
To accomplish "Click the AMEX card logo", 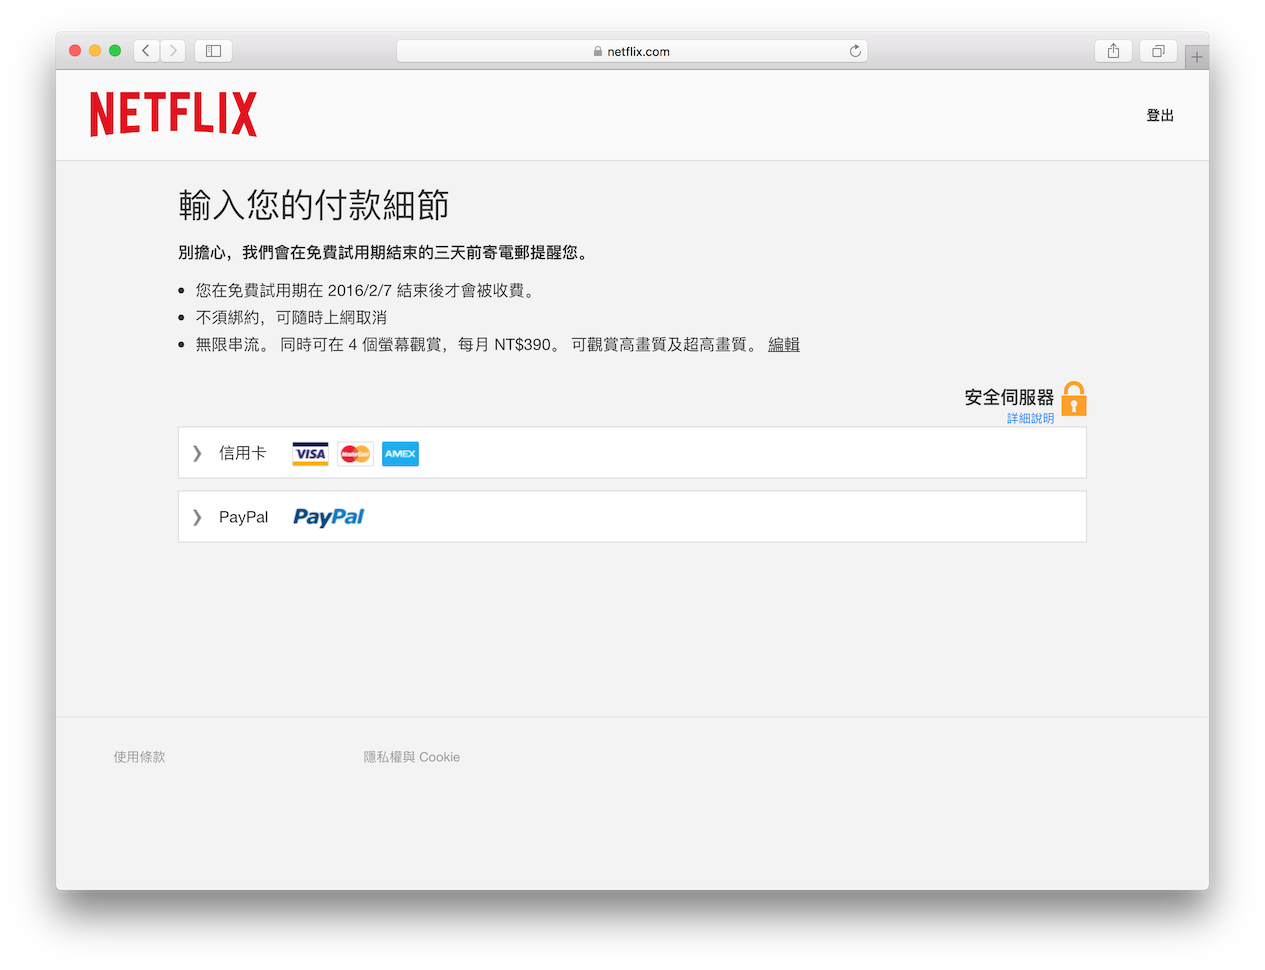I will click(400, 454).
